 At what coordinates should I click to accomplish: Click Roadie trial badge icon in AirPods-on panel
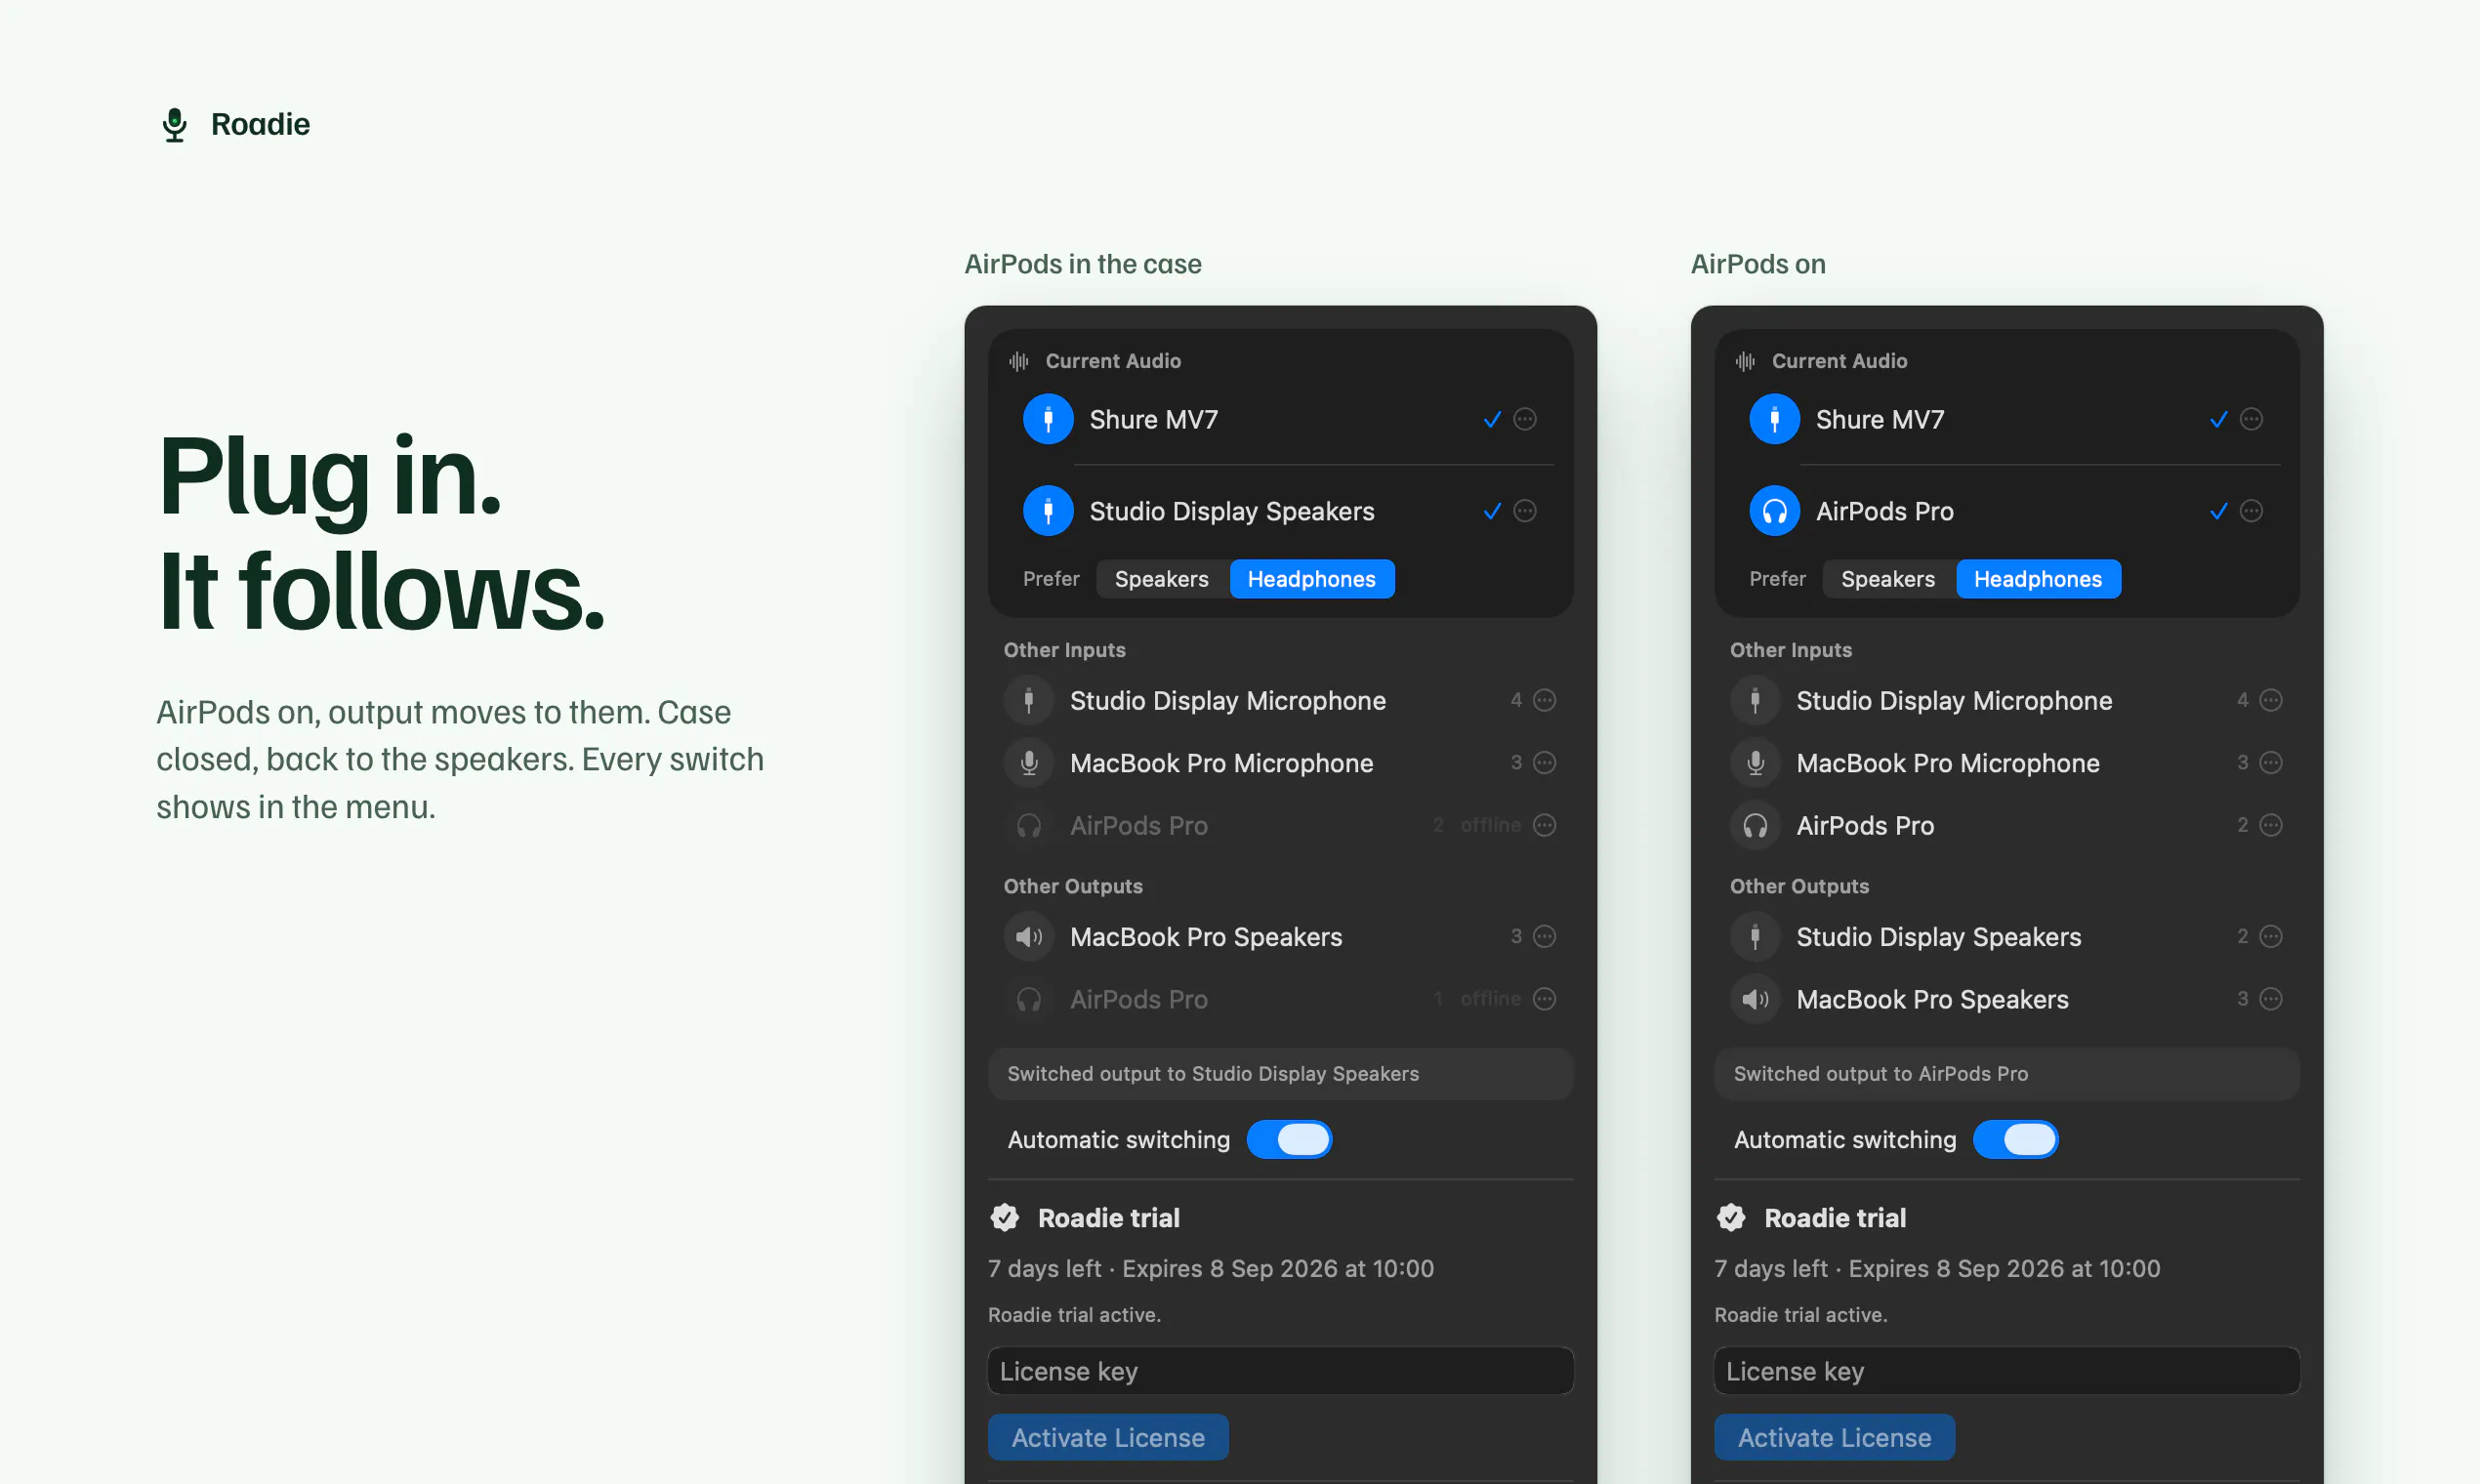[1732, 1218]
